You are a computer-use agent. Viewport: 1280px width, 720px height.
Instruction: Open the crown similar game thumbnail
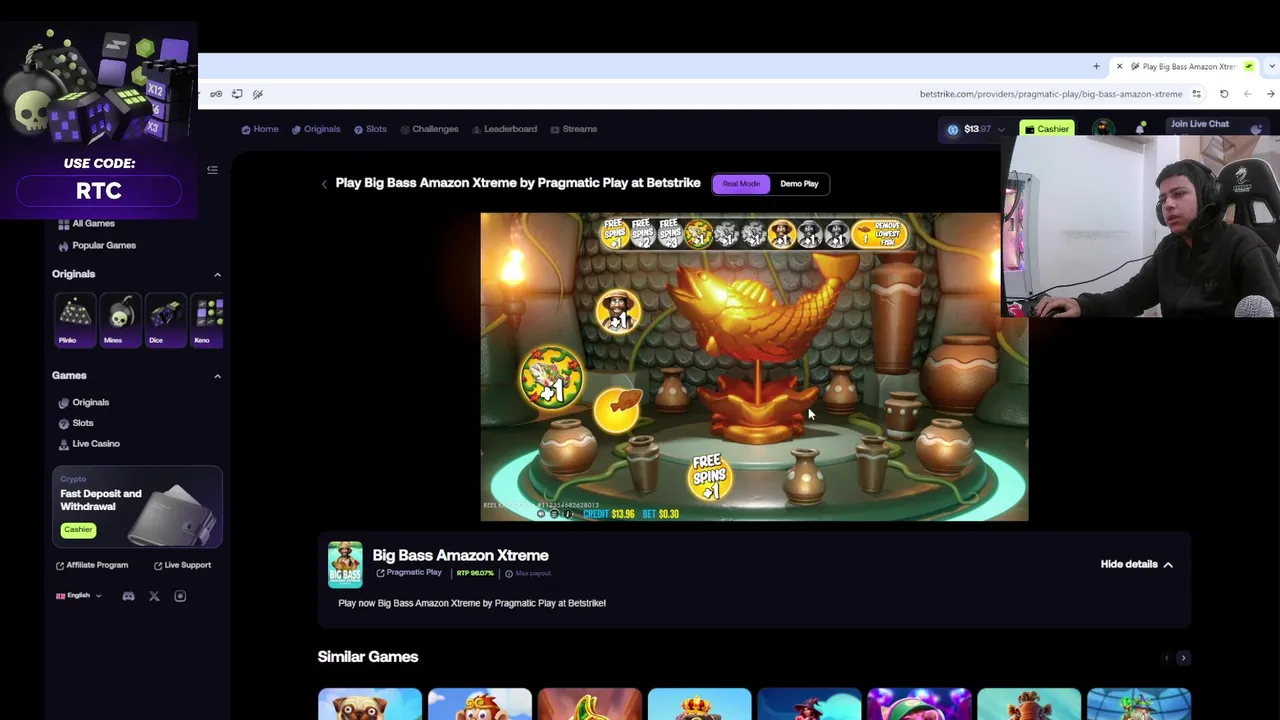(x=700, y=704)
